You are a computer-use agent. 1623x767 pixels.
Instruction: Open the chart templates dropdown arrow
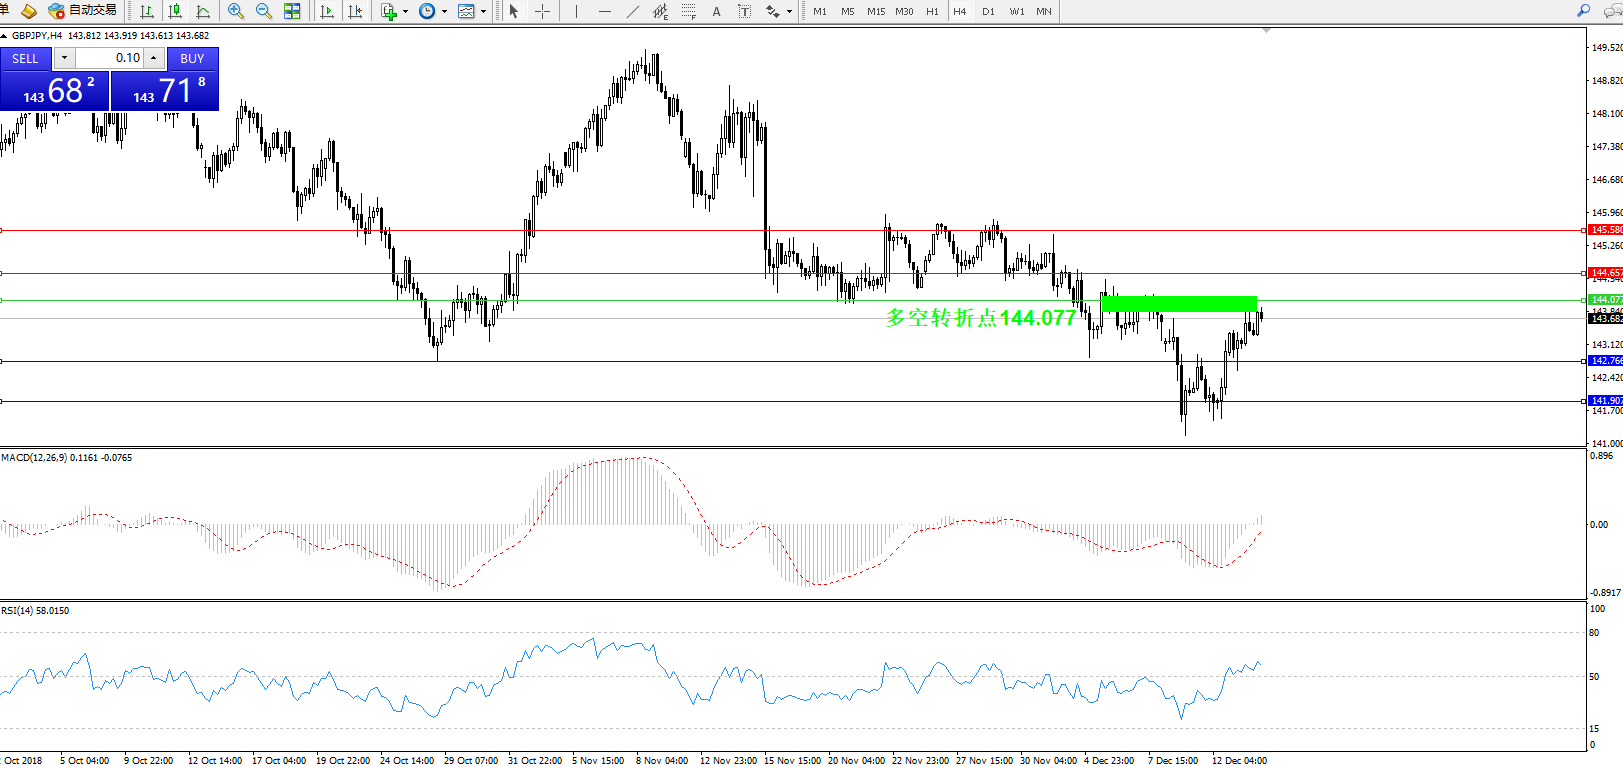(483, 12)
